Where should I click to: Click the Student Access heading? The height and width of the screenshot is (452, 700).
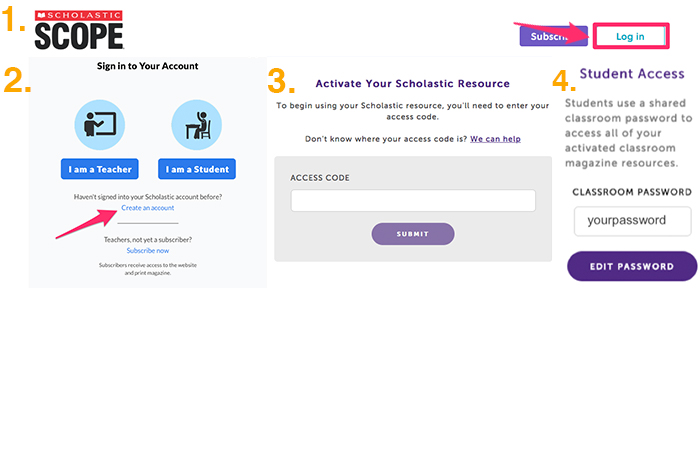pos(632,74)
